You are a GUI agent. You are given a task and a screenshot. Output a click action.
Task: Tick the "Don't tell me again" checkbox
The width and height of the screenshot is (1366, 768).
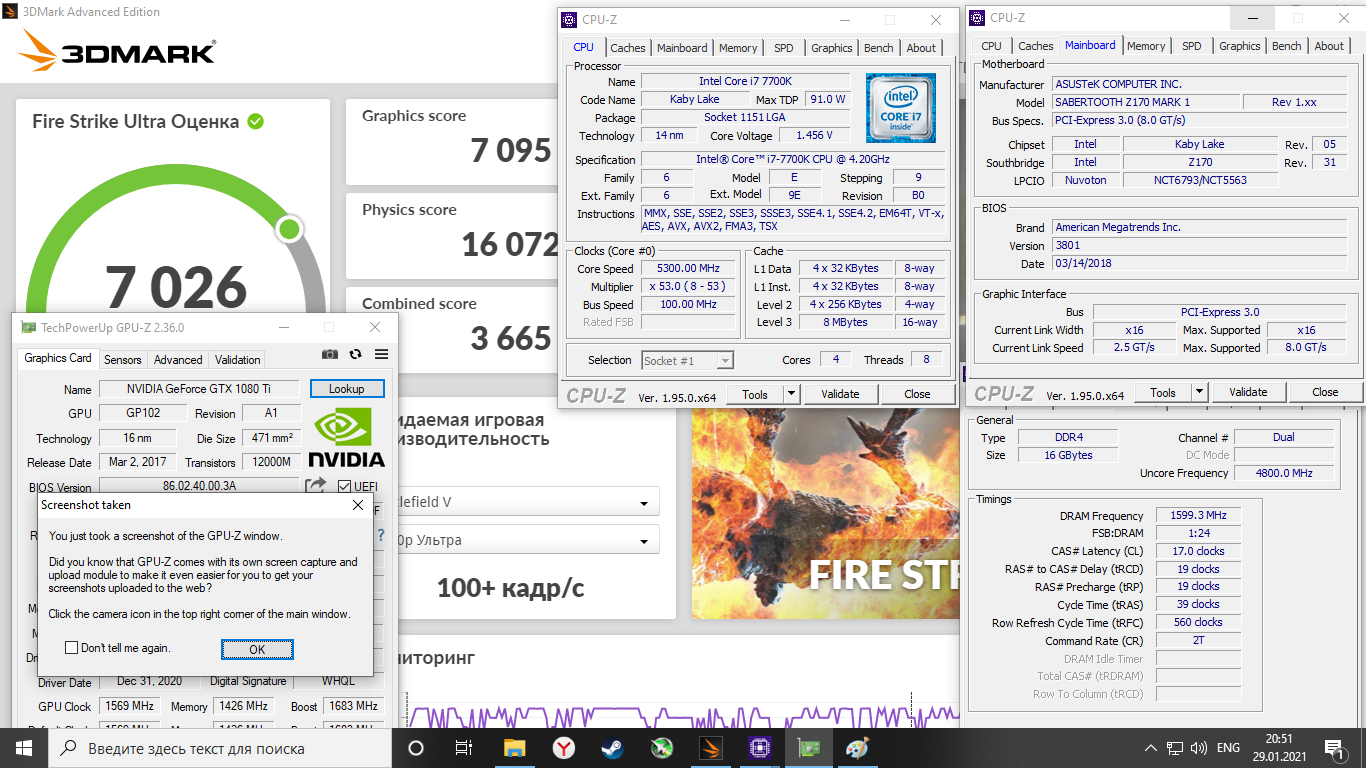[x=71, y=648]
